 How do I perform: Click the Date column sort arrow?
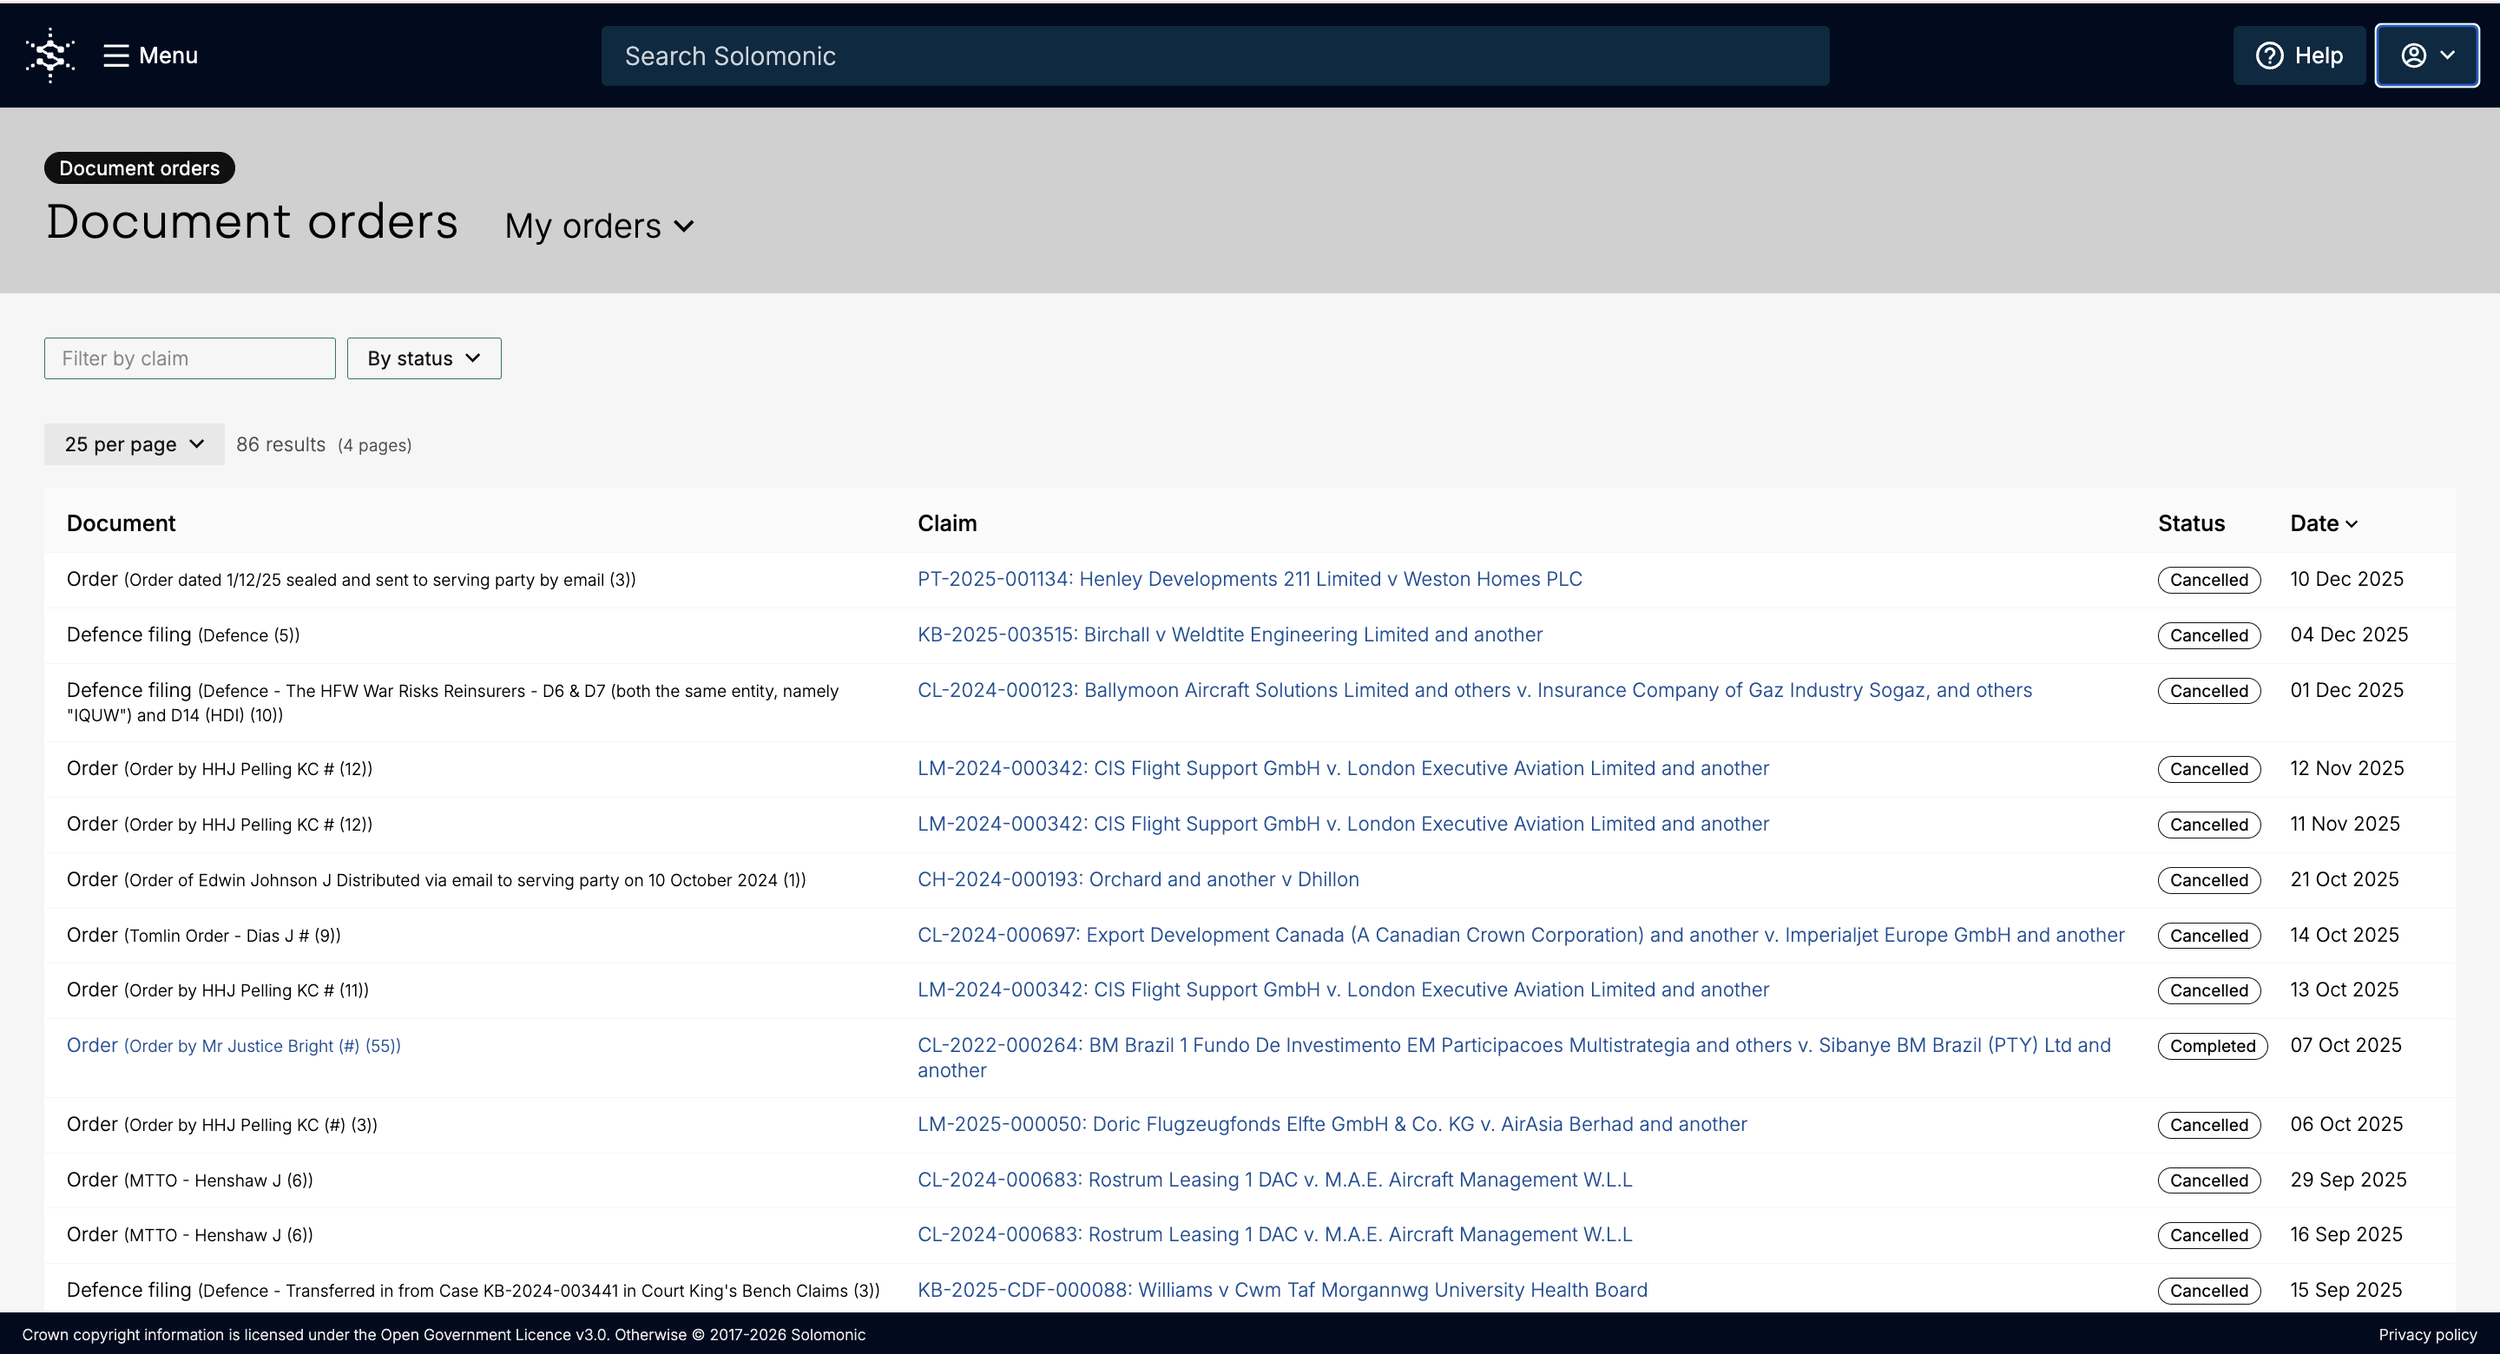pyautogui.click(x=2351, y=524)
